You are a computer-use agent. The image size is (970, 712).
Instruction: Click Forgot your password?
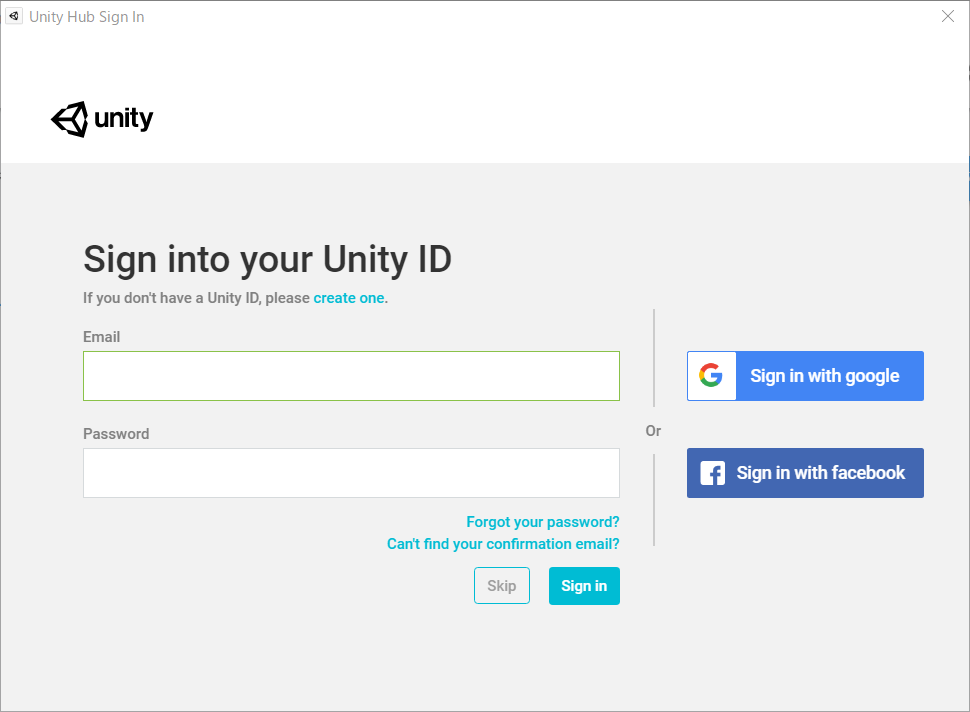point(542,521)
